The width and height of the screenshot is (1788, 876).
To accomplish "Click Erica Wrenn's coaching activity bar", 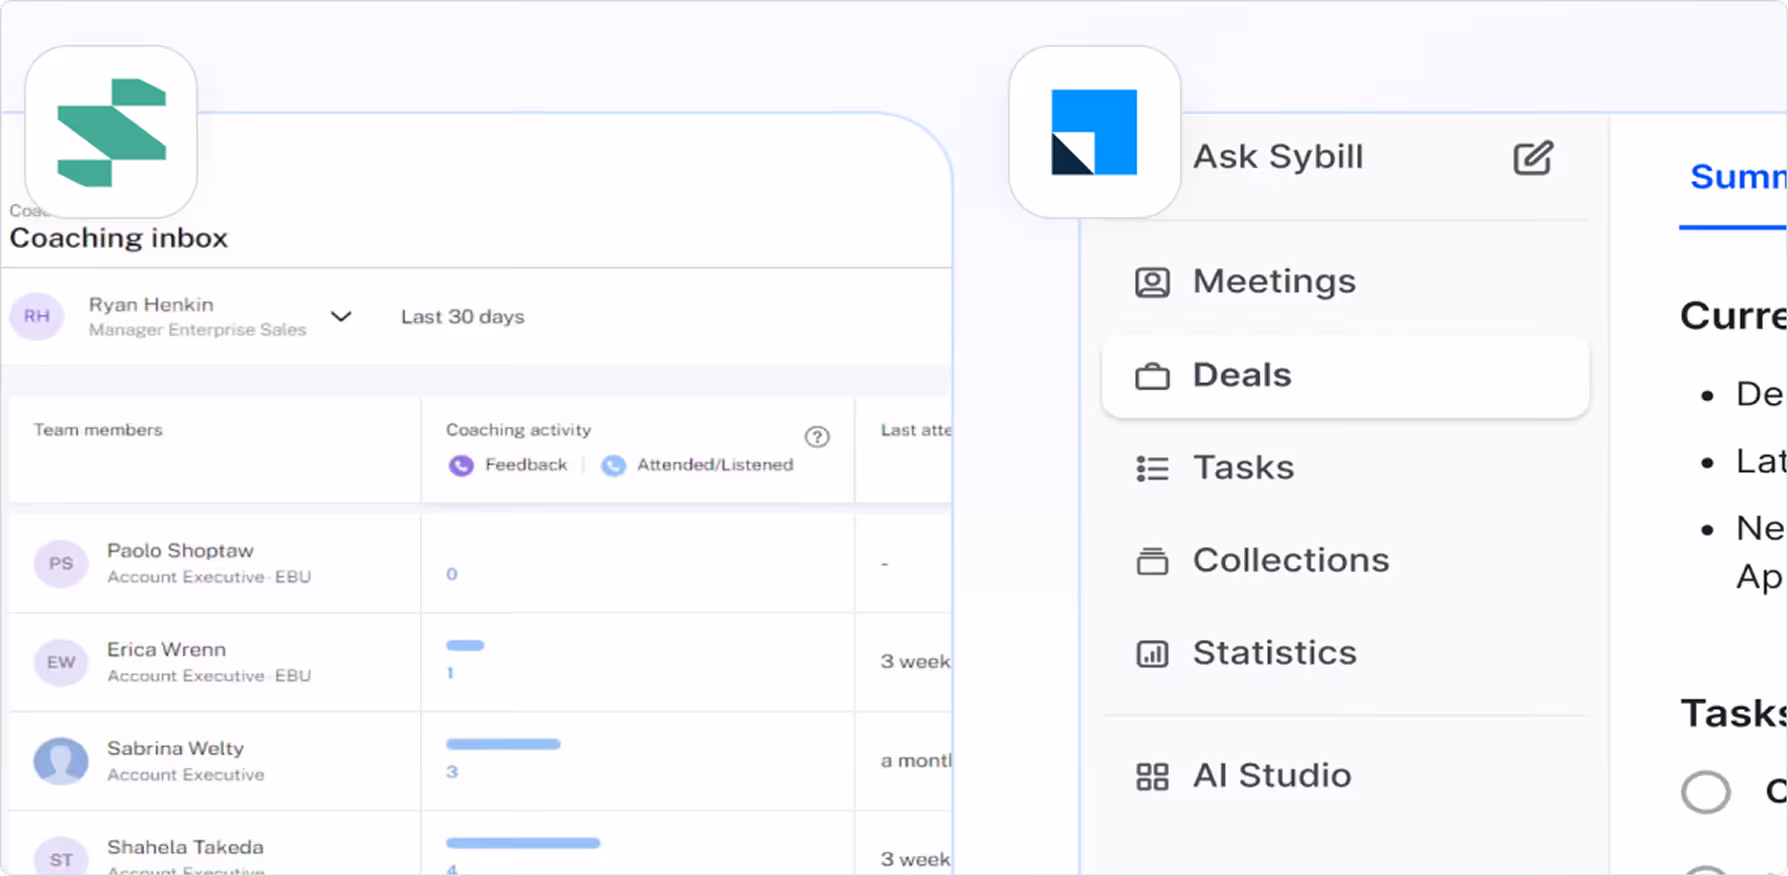I will tap(465, 645).
